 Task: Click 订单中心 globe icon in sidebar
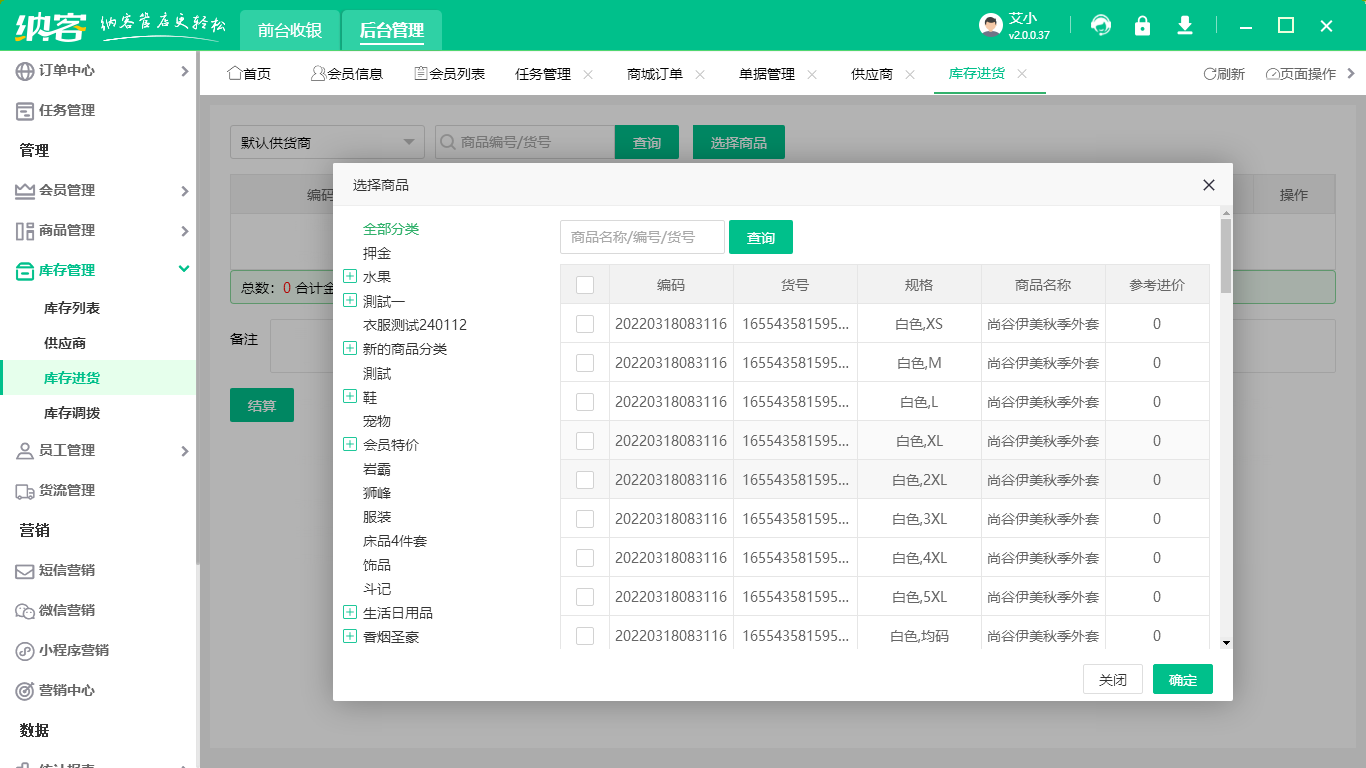pyautogui.click(x=25, y=70)
